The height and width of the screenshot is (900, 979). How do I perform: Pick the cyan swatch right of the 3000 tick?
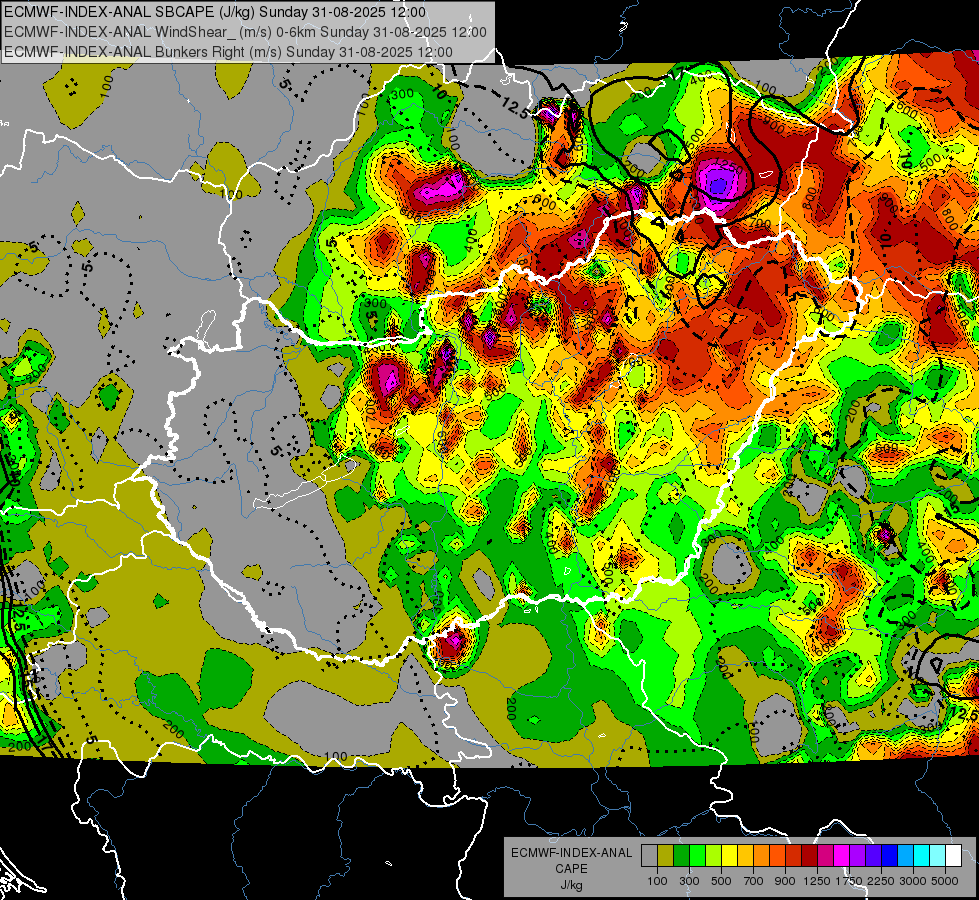(x=922, y=855)
